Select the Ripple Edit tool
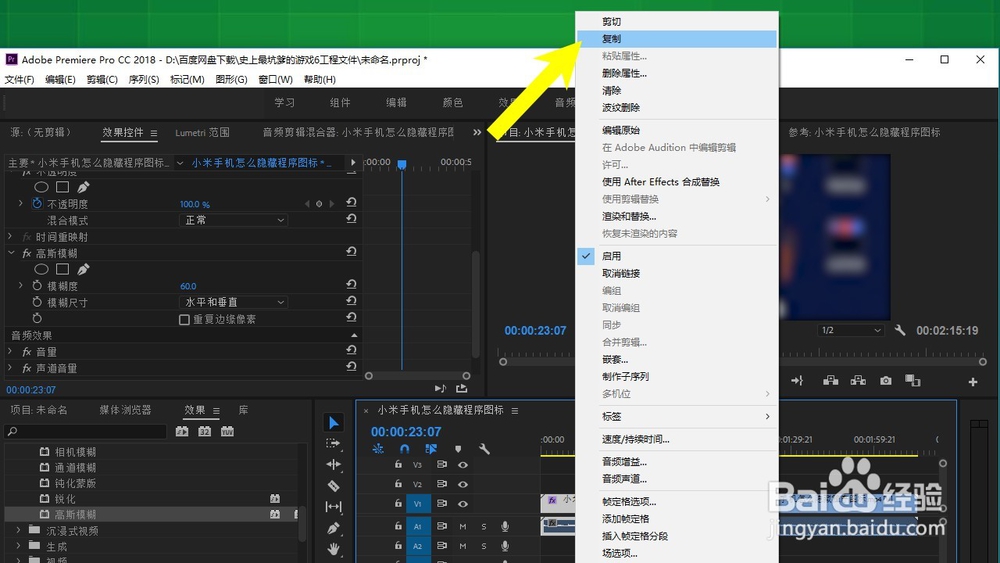 coord(334,464)
